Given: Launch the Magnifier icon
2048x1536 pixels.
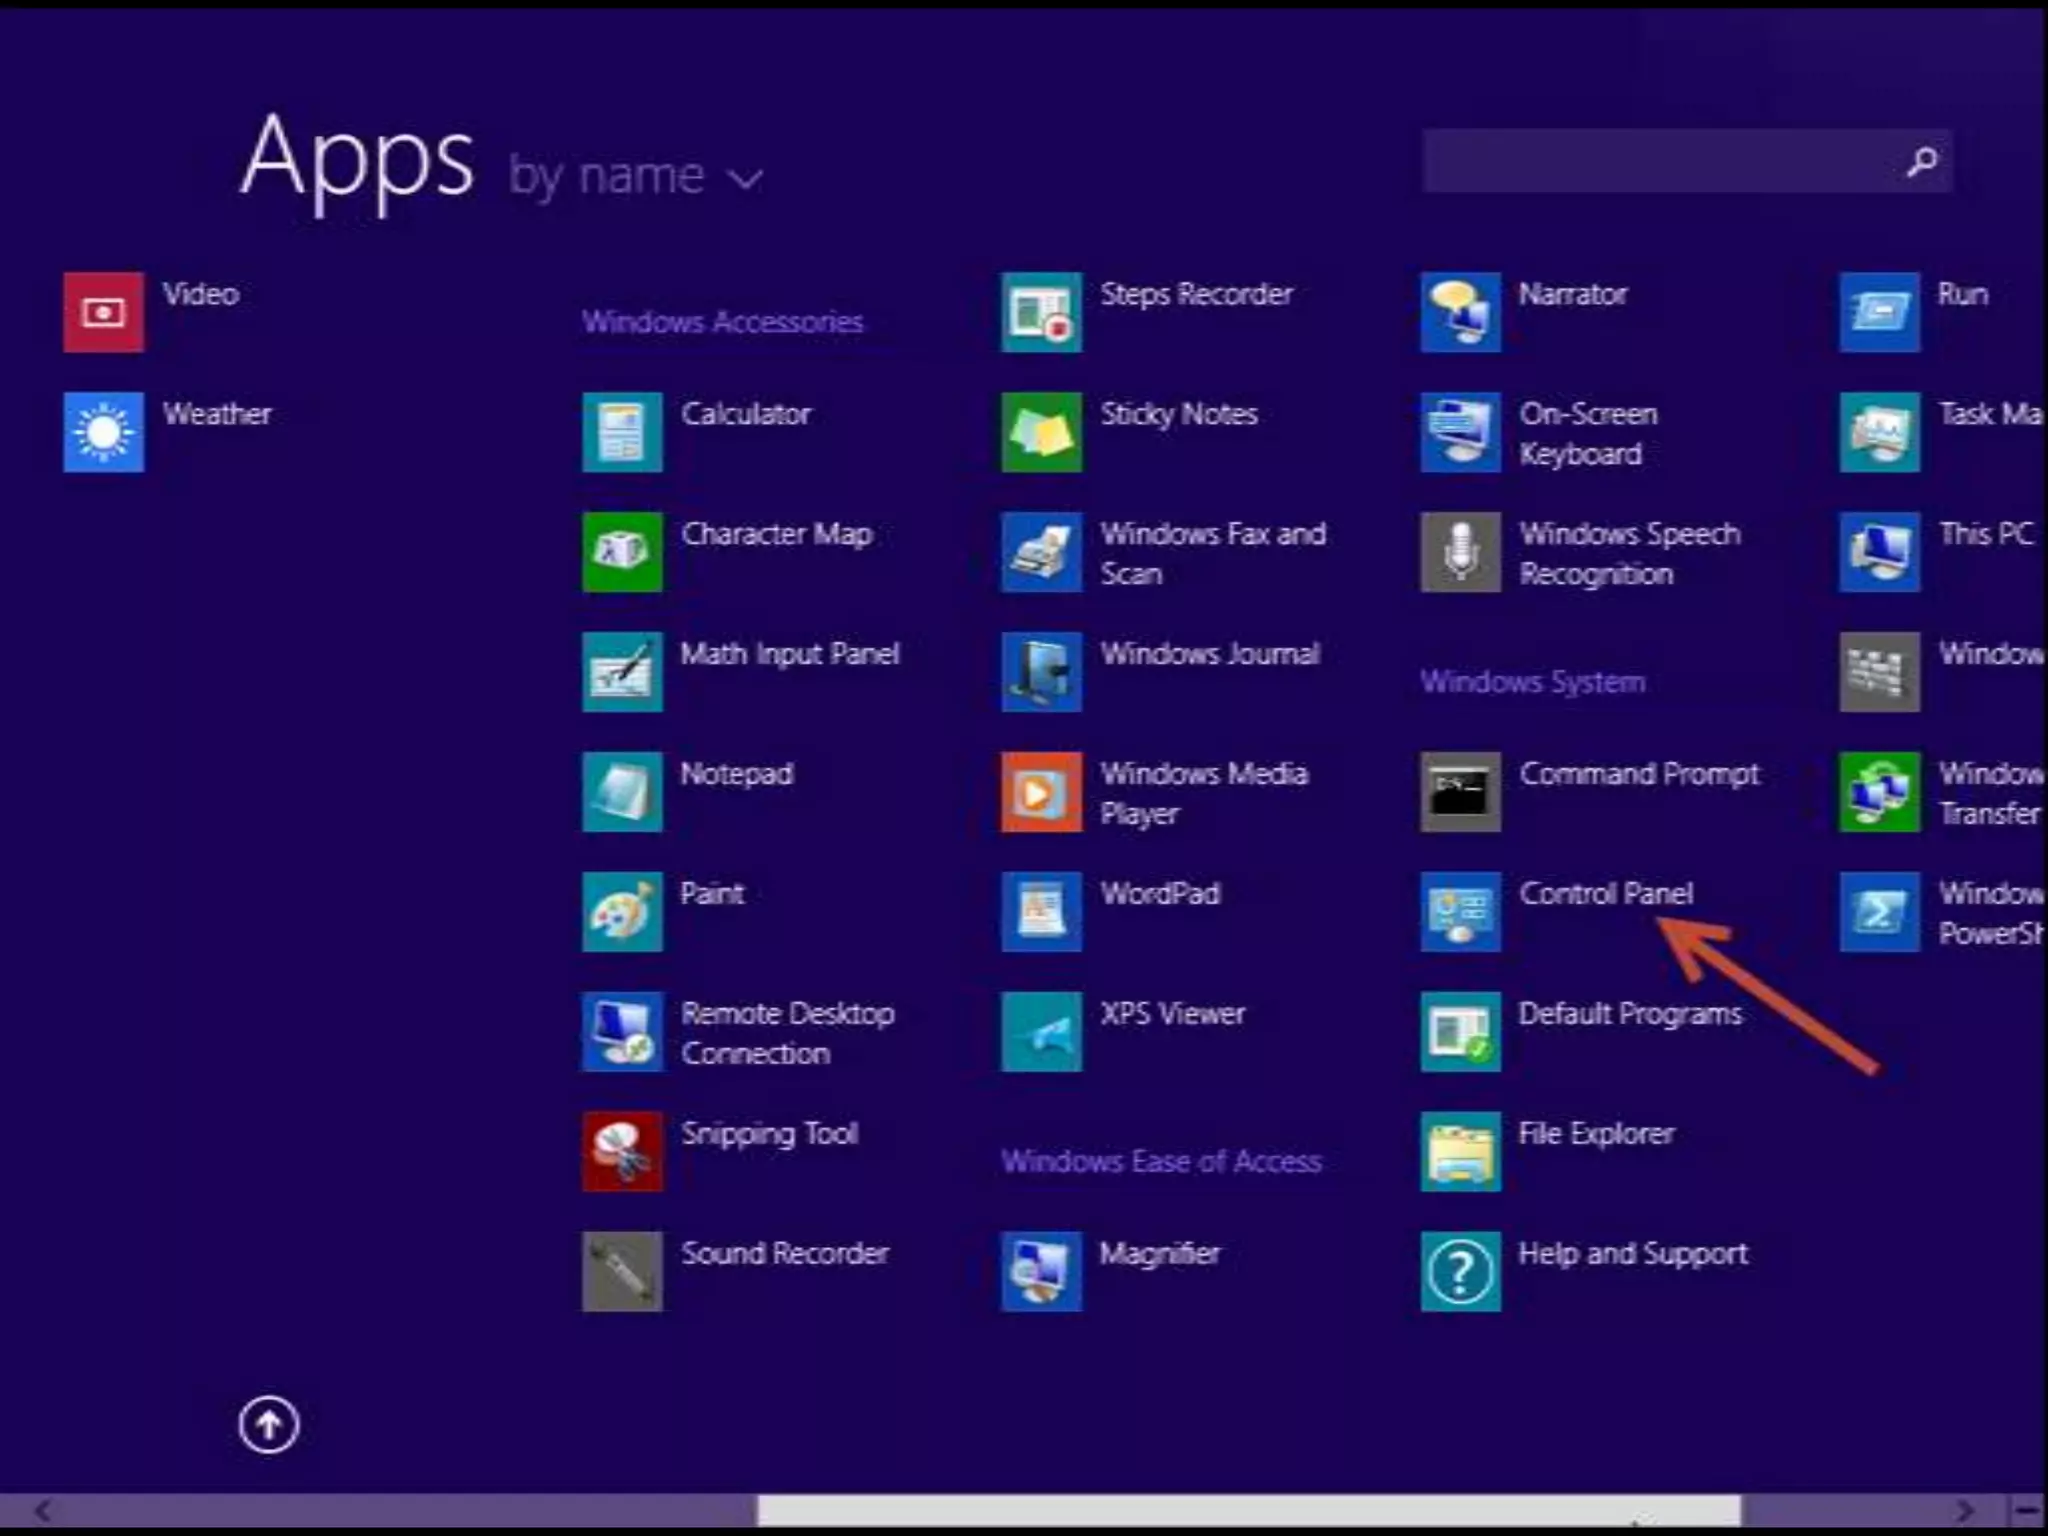Looking at the screenshot, I should (1041, 1272).
